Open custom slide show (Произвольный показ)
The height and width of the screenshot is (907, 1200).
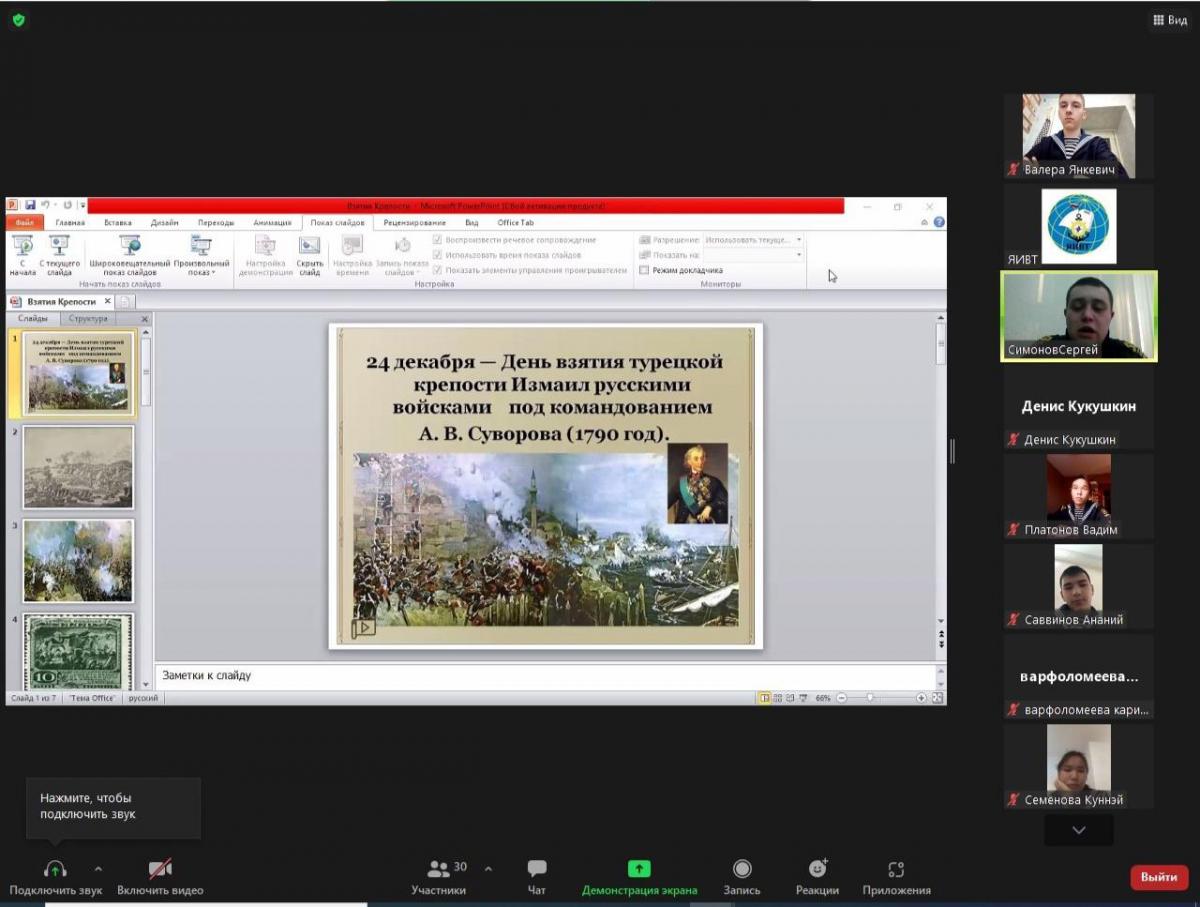201,255
